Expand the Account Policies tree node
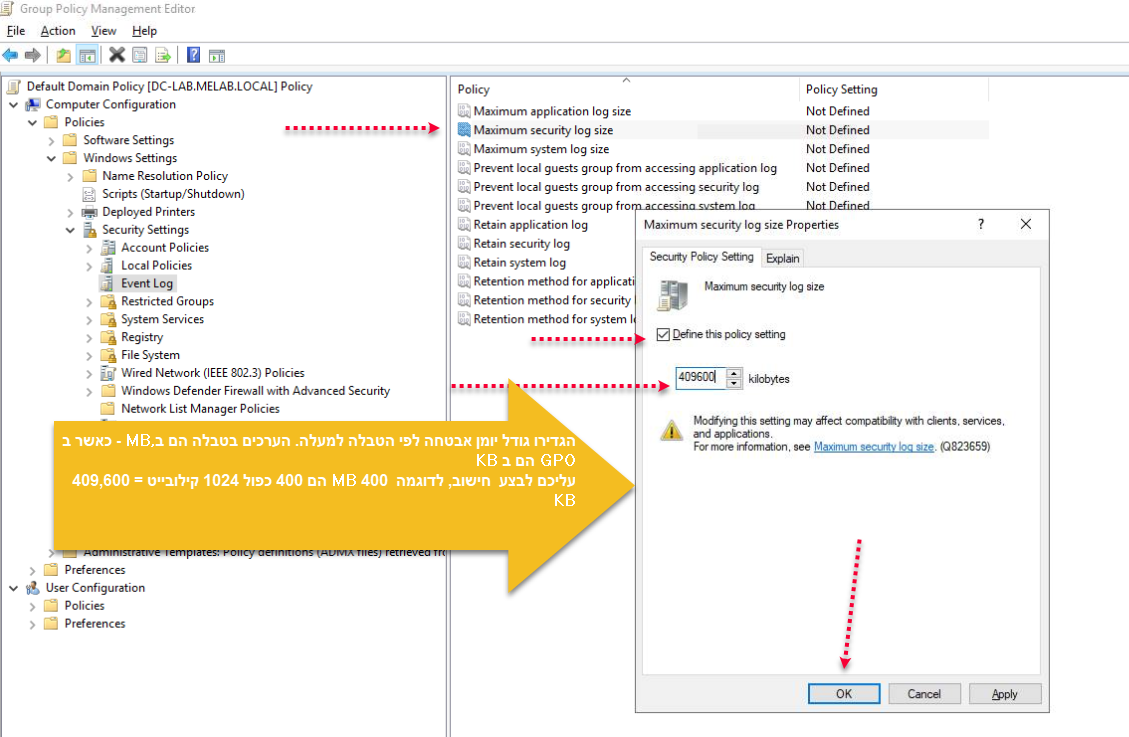Image resolution: width=1129 pixels, height=737 pixels. pyautogui.click(x=89, y=248)
